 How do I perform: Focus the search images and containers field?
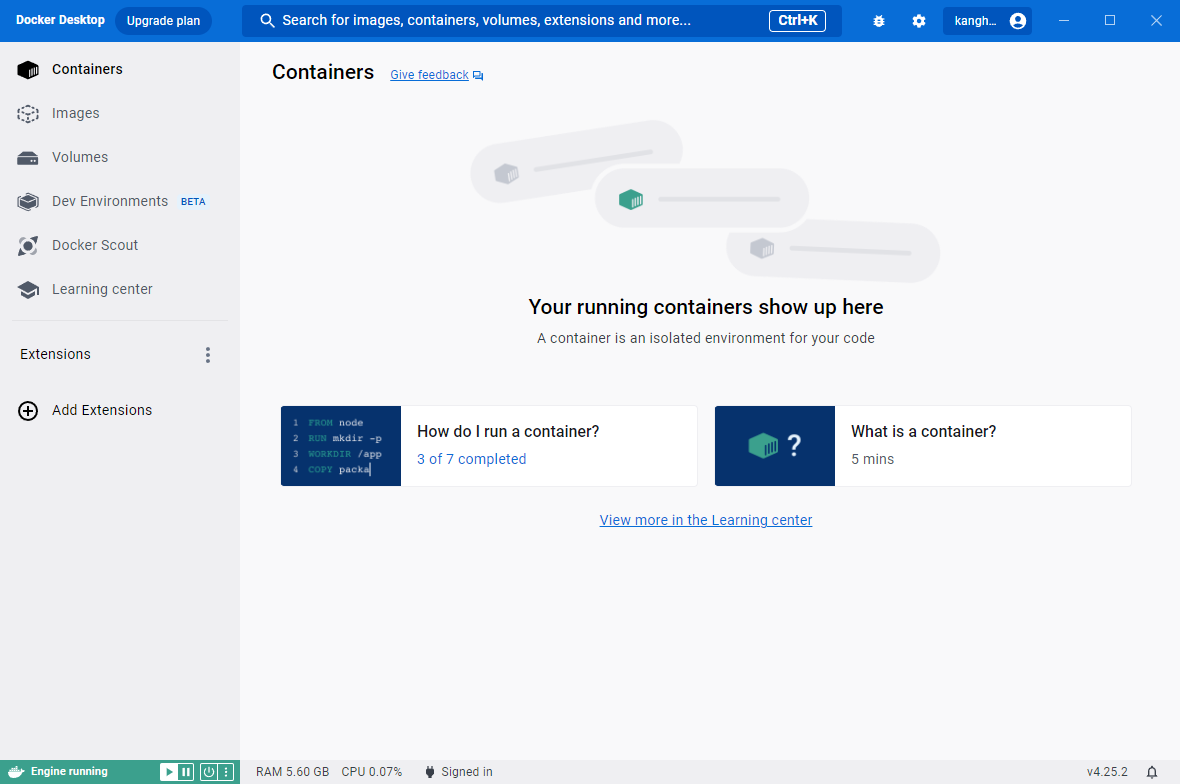tap(542, 21)
